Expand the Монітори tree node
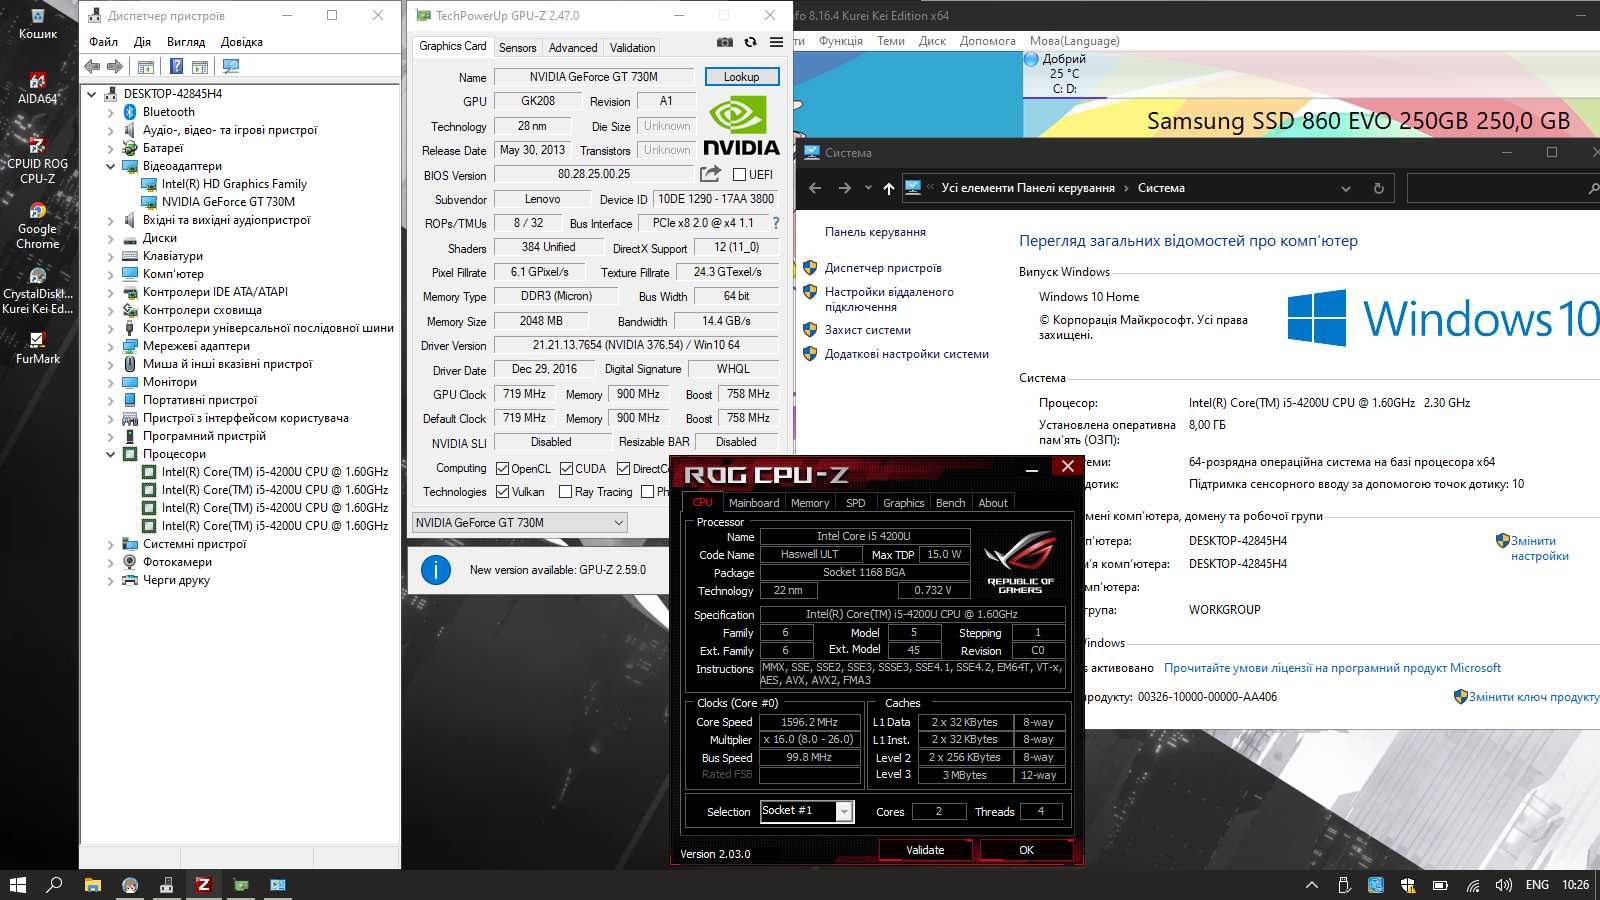The image size is (1600, 900). tap(110, 382)
